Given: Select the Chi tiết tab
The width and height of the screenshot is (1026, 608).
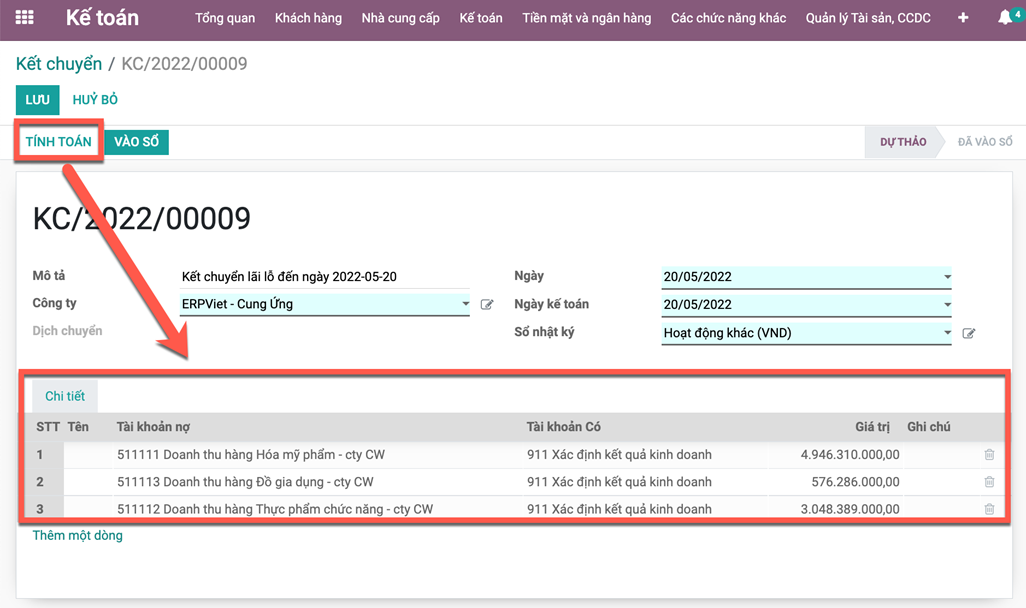Looking at the screenshot, I should [x=65, y=396].
